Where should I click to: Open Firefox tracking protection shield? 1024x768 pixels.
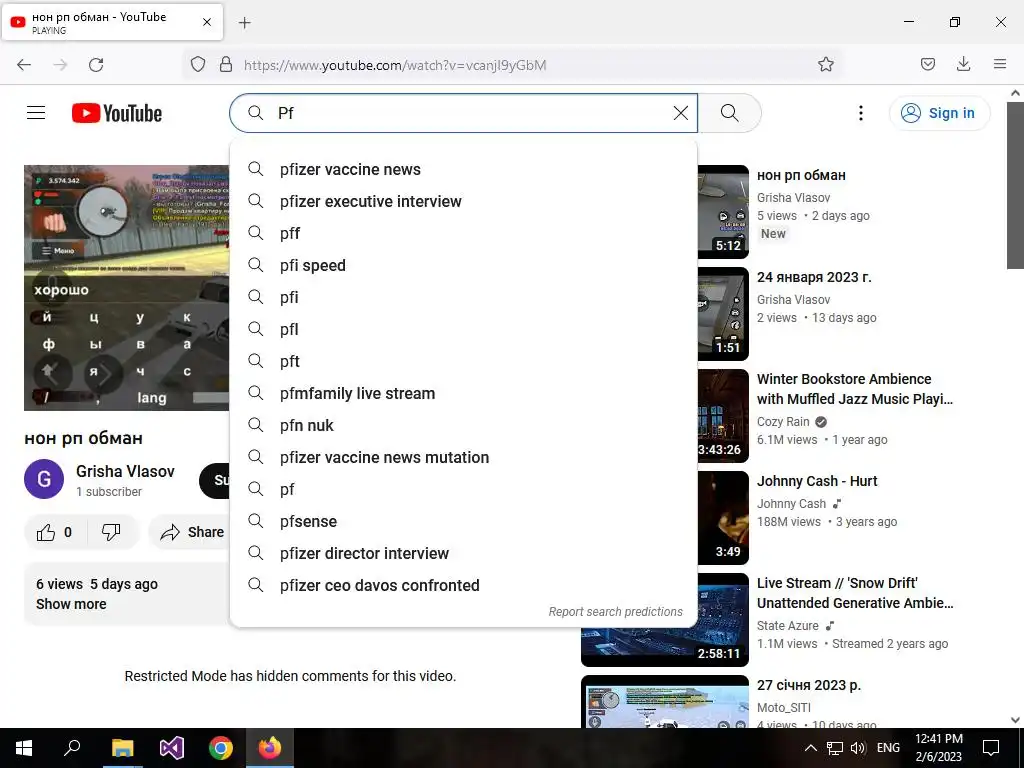coord(198,65)
